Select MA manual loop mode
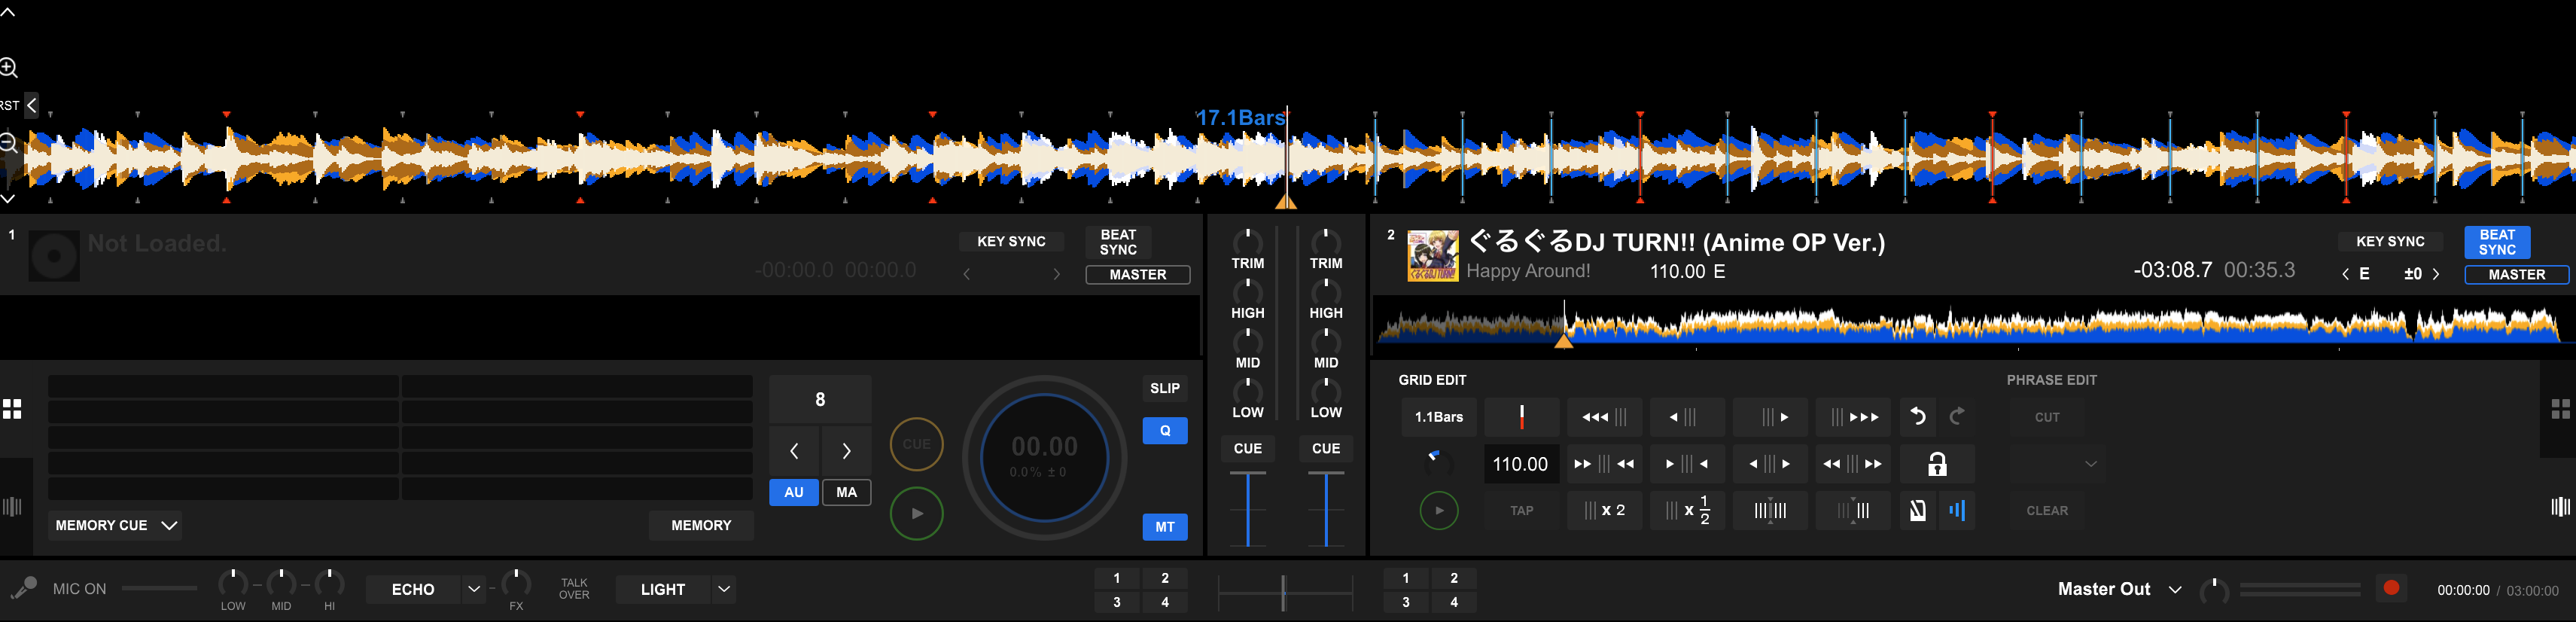This screenshot has height=622, width=2576. coord(846,492)
